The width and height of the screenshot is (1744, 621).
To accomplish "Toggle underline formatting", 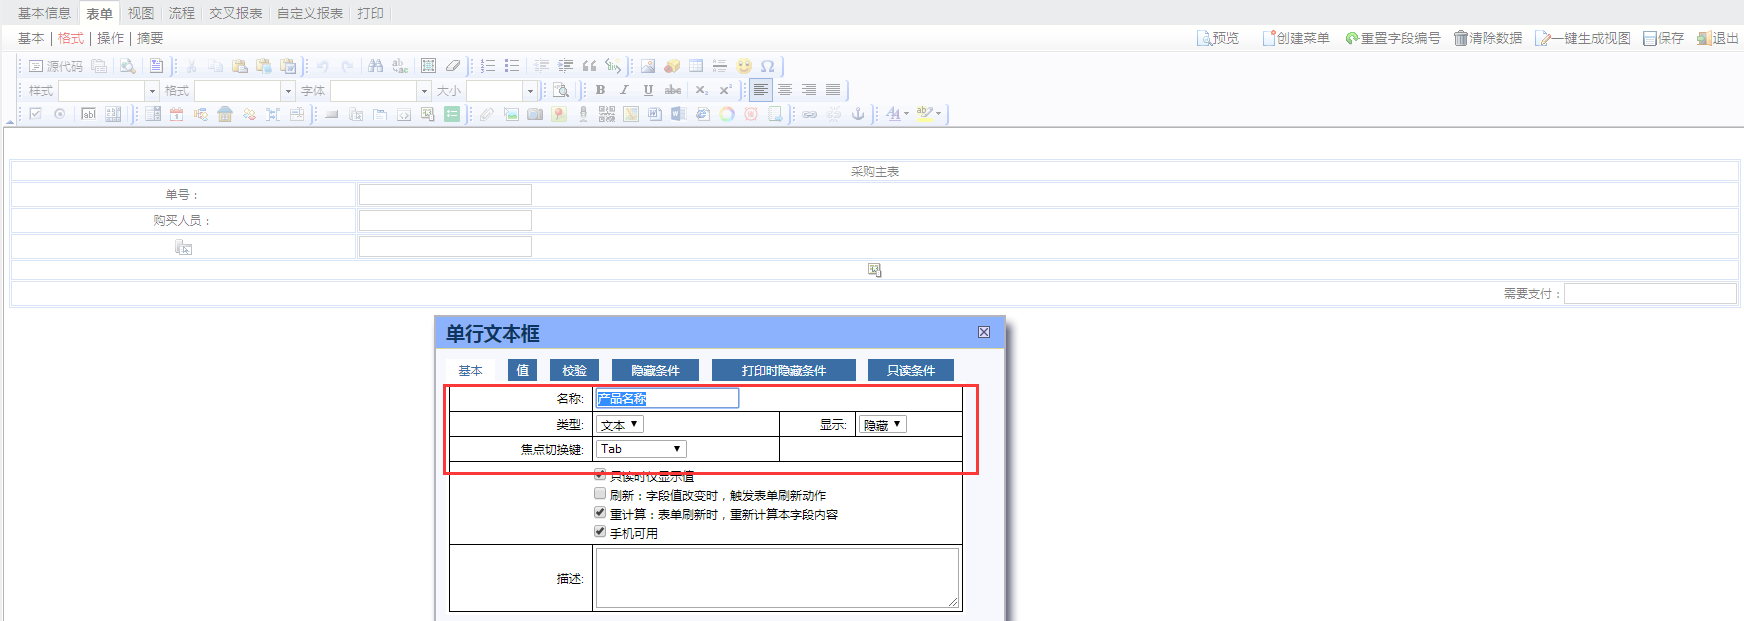I will click(x=648, y=90).
